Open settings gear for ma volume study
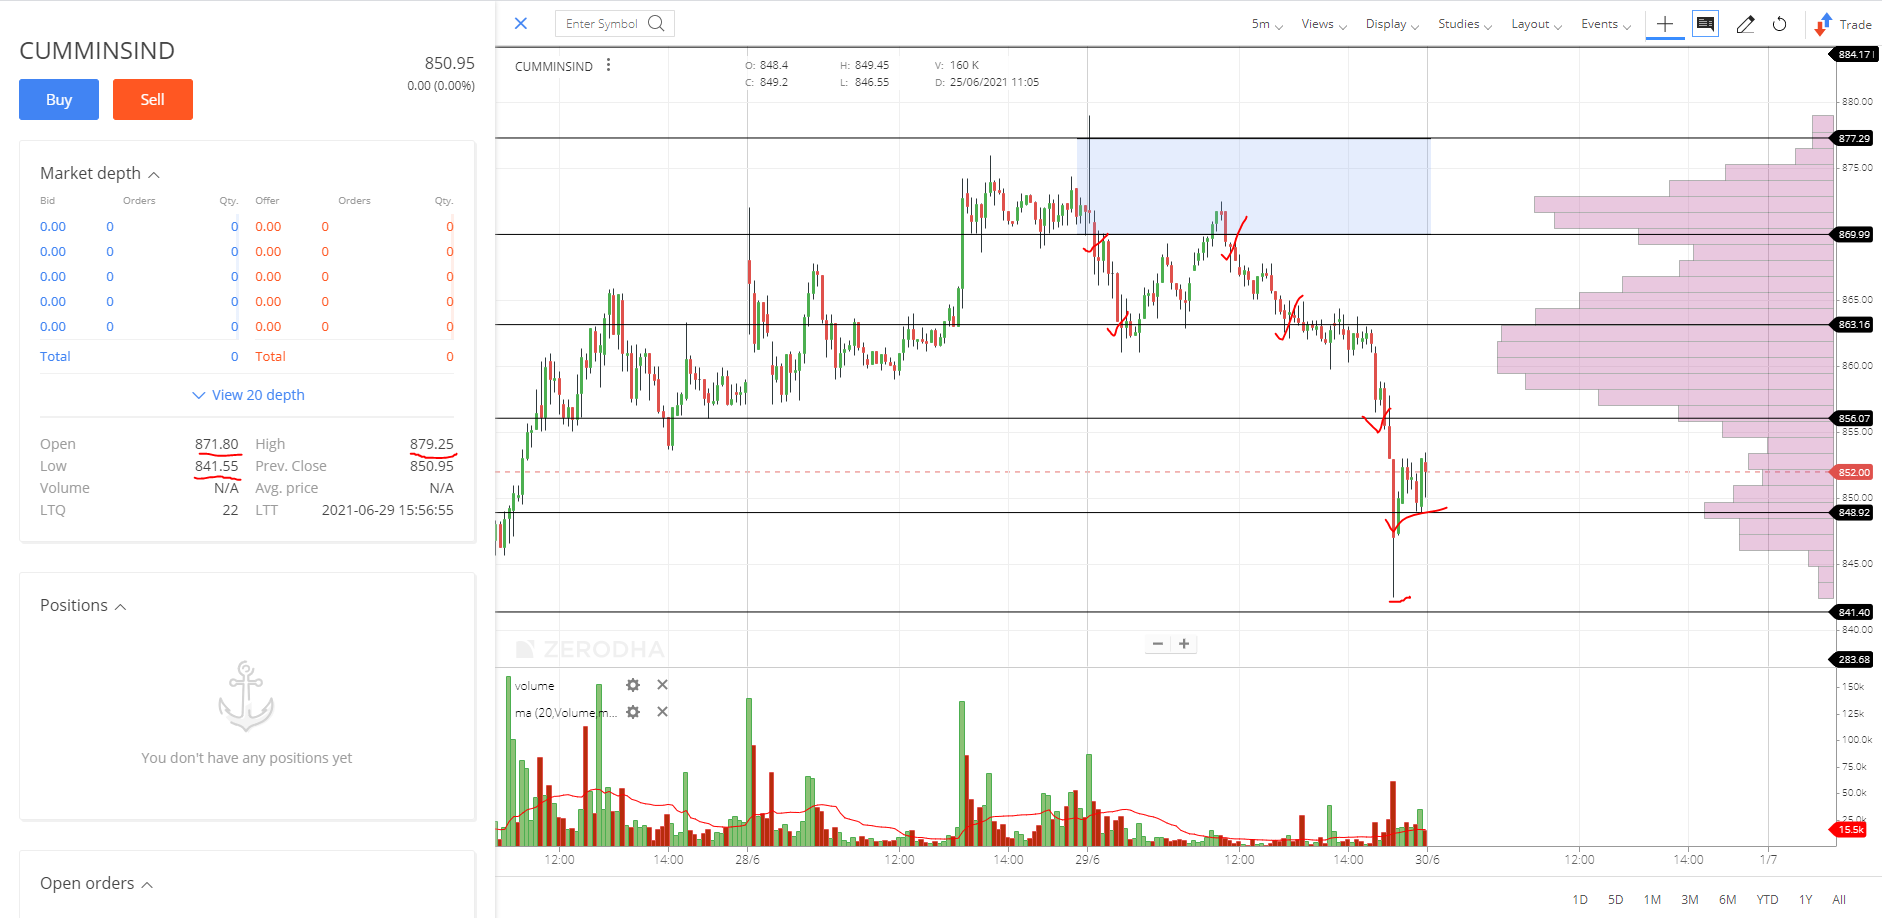This screenshot has width=1882, height=918. coord(633,712)
